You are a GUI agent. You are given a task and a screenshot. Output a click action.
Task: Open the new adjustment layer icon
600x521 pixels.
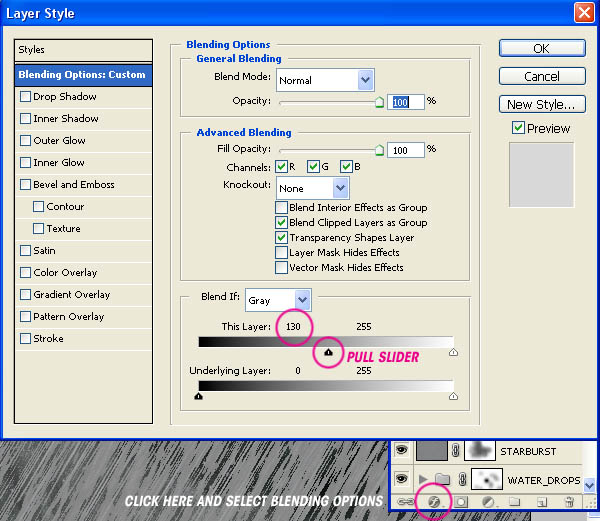488,501
